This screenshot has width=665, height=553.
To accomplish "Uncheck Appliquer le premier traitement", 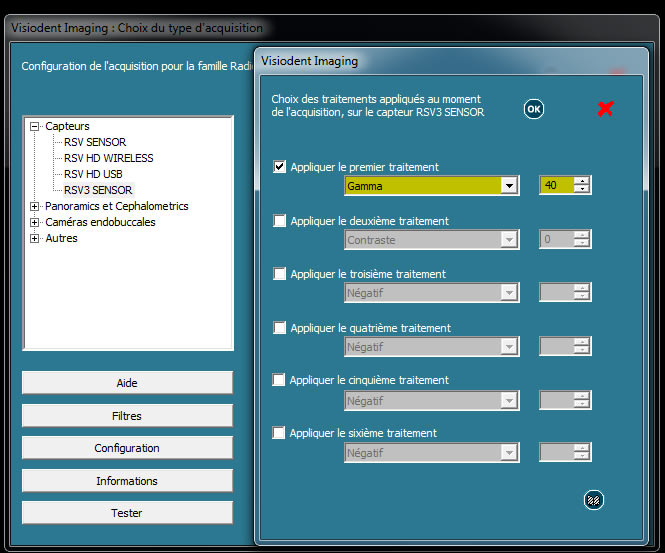I will (280, 167).
